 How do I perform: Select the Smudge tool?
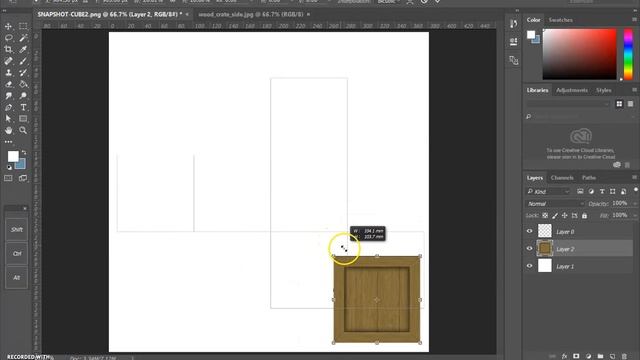[8, 96]
